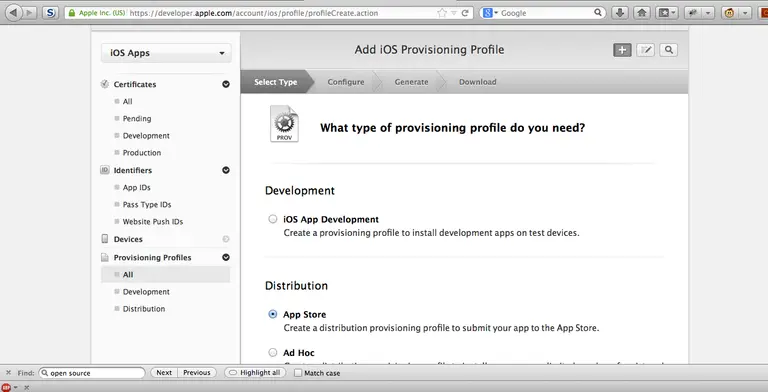Click the Configure step tab
768x392 pixels.
346,82
